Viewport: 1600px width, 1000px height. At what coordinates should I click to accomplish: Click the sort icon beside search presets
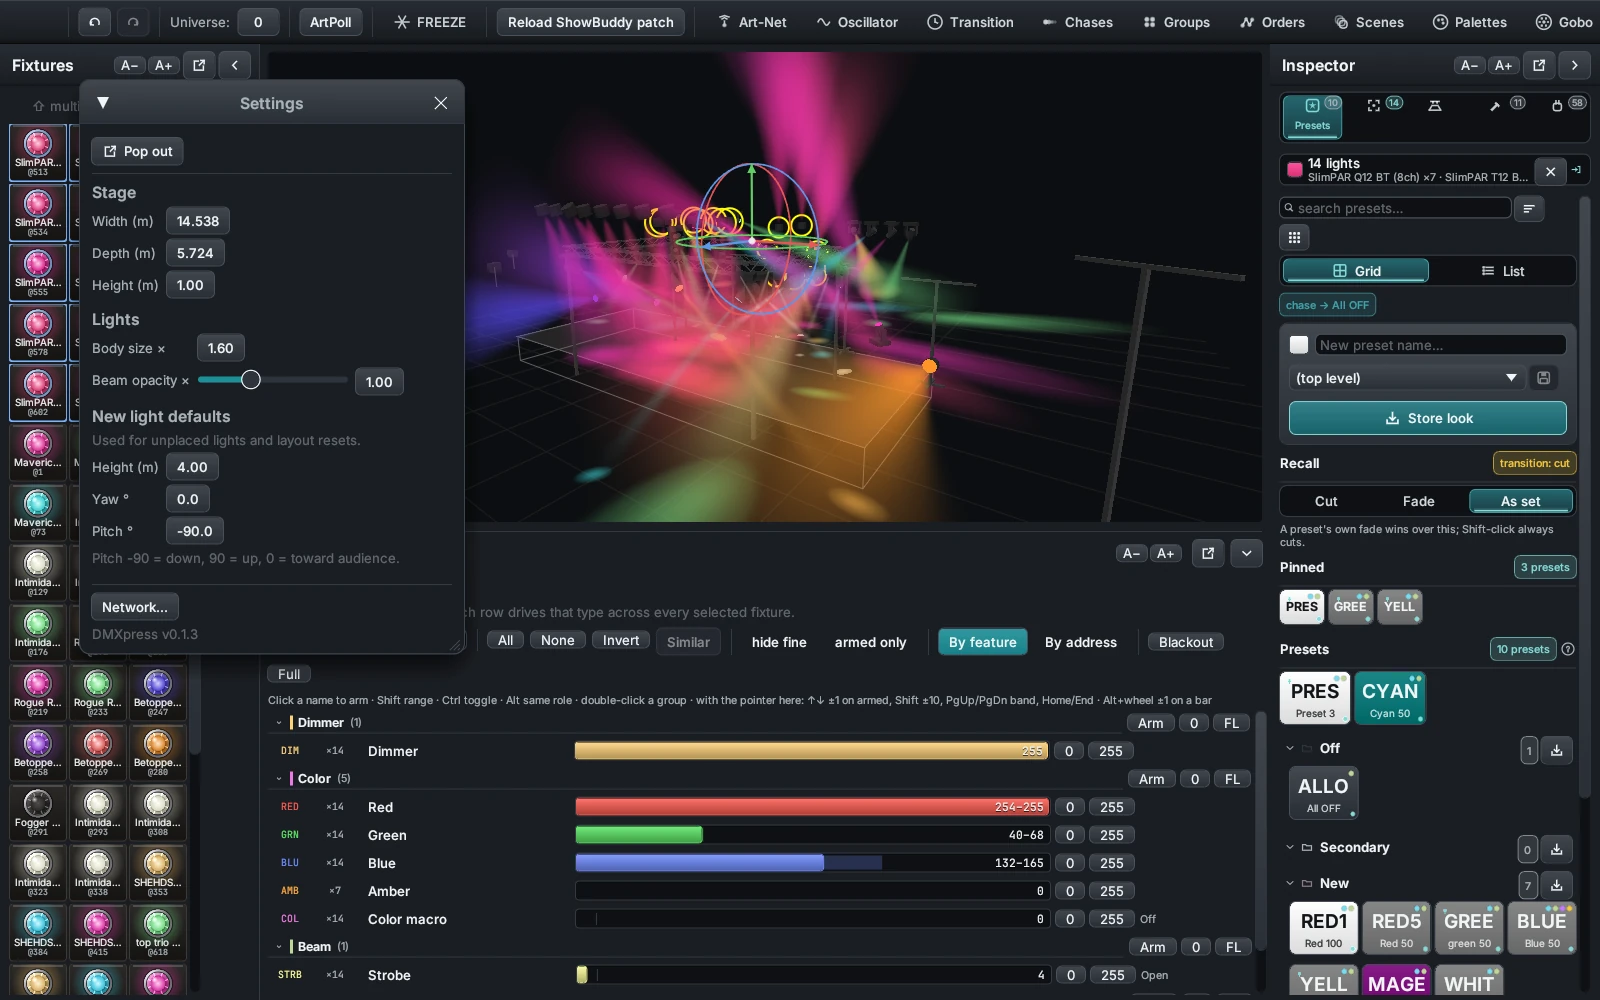point(1529,208)
